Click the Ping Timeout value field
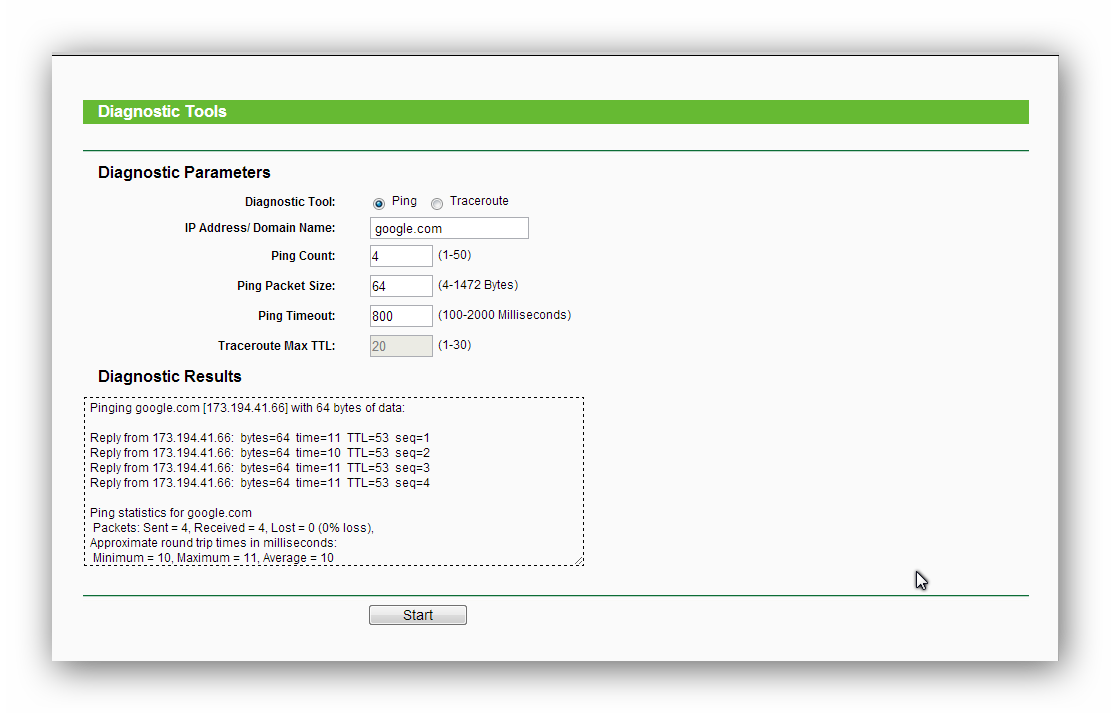 tap(401, 315)
